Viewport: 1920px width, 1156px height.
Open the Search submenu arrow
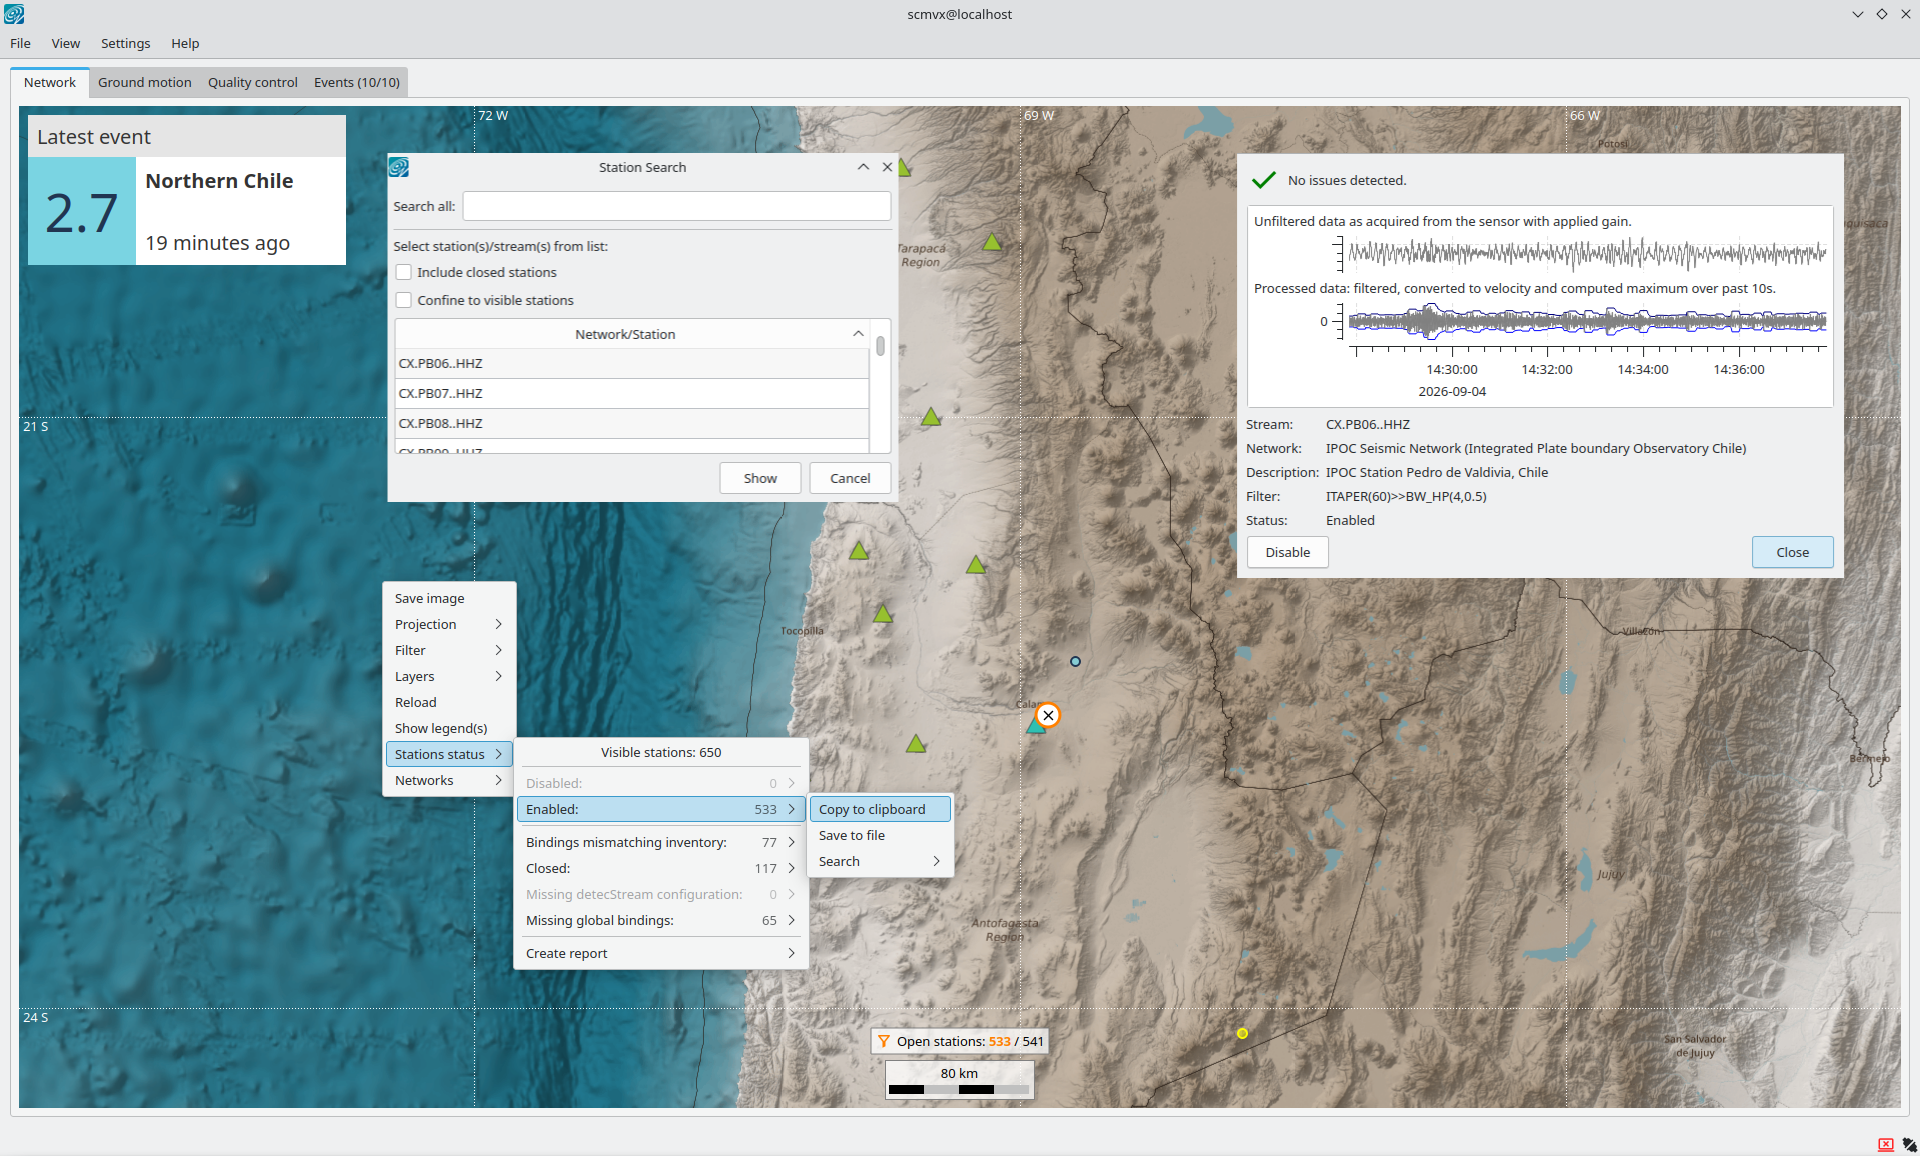click(x=936, y=861)
